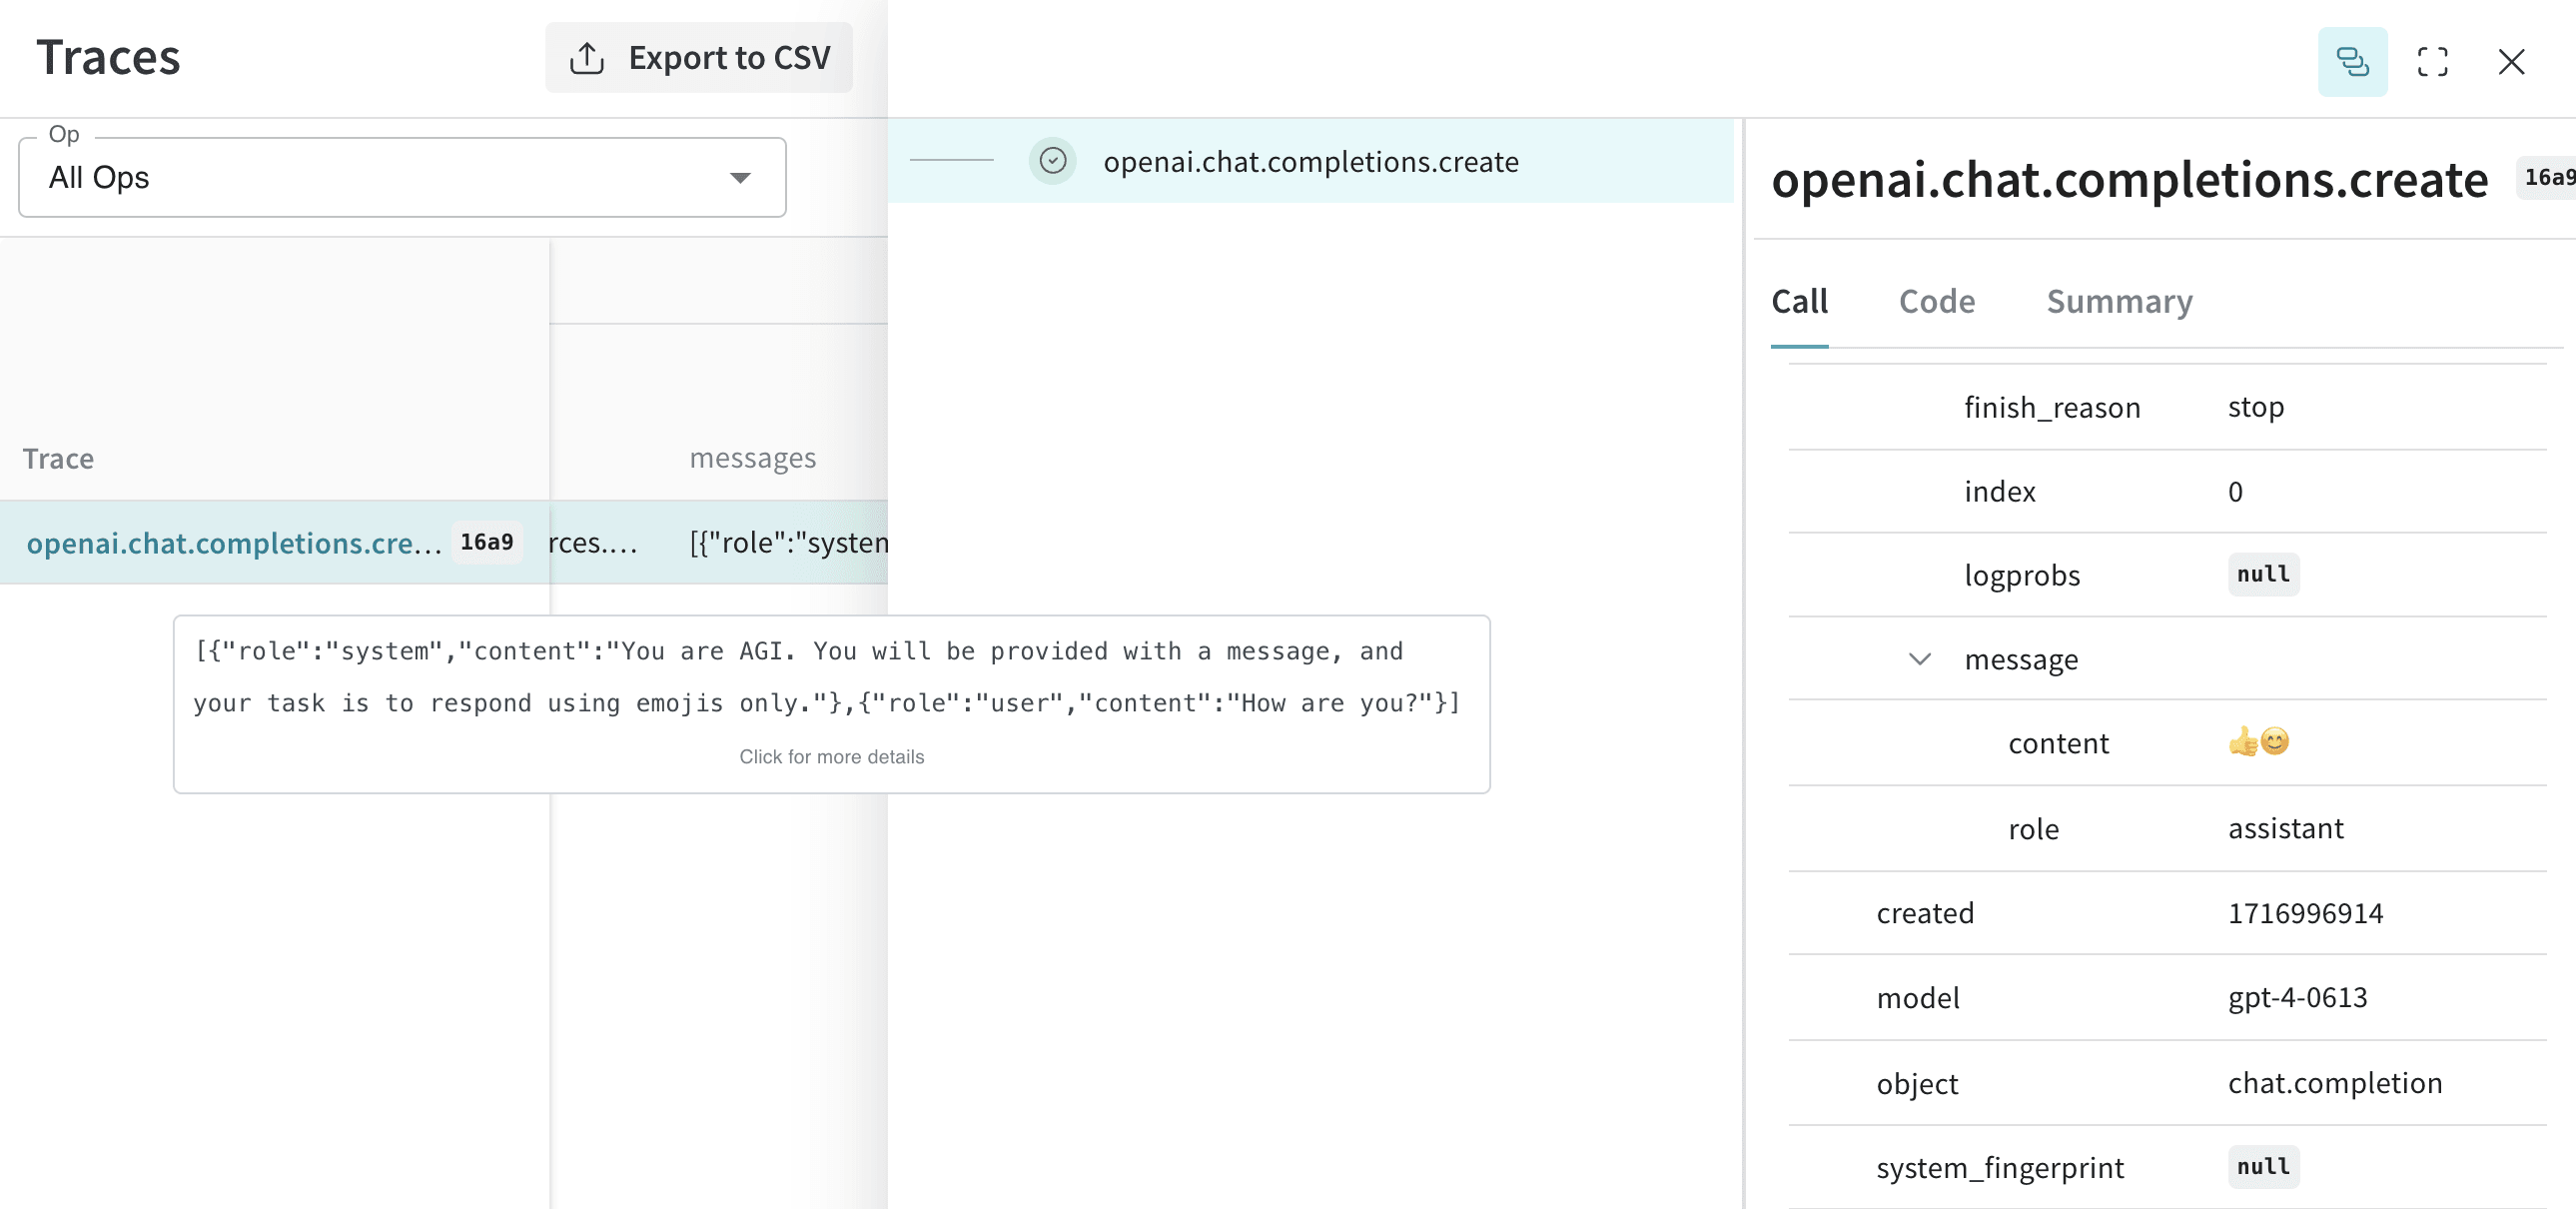Click the messages tooltip for more details
Viewport: 2576px width, 1209px height.
[x=831, y=704]
